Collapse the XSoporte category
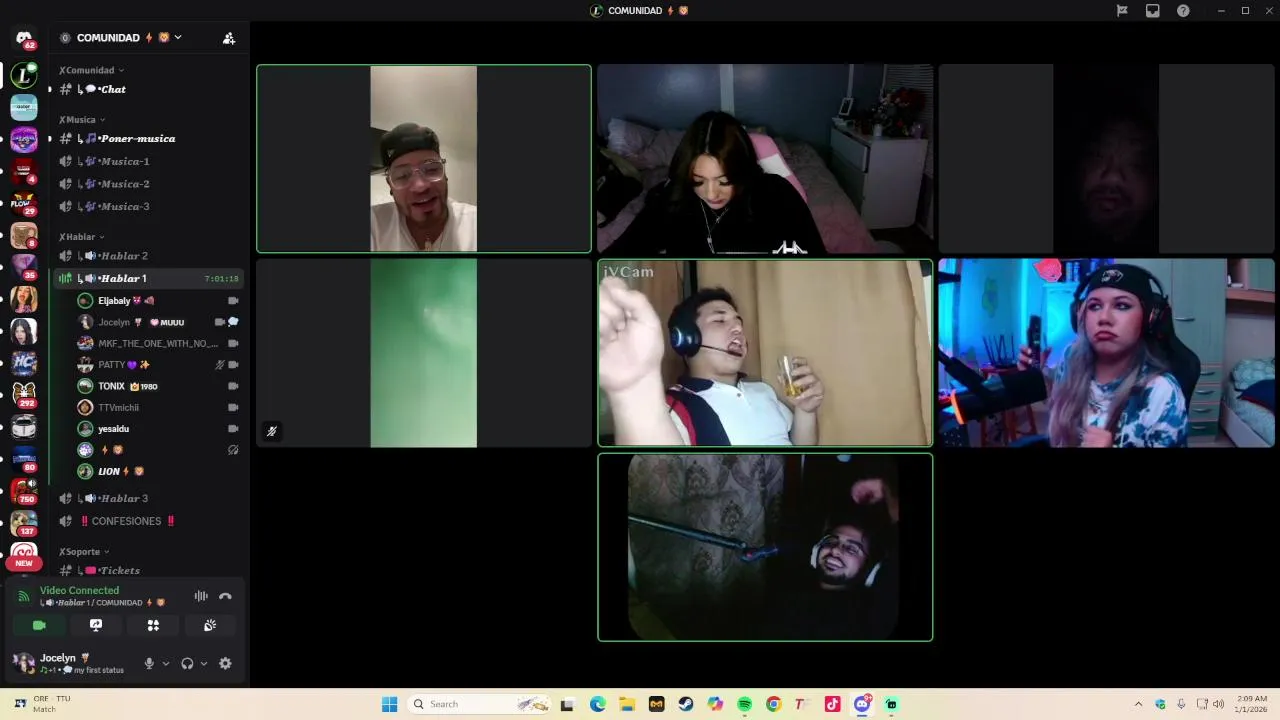 click(84, 552)
